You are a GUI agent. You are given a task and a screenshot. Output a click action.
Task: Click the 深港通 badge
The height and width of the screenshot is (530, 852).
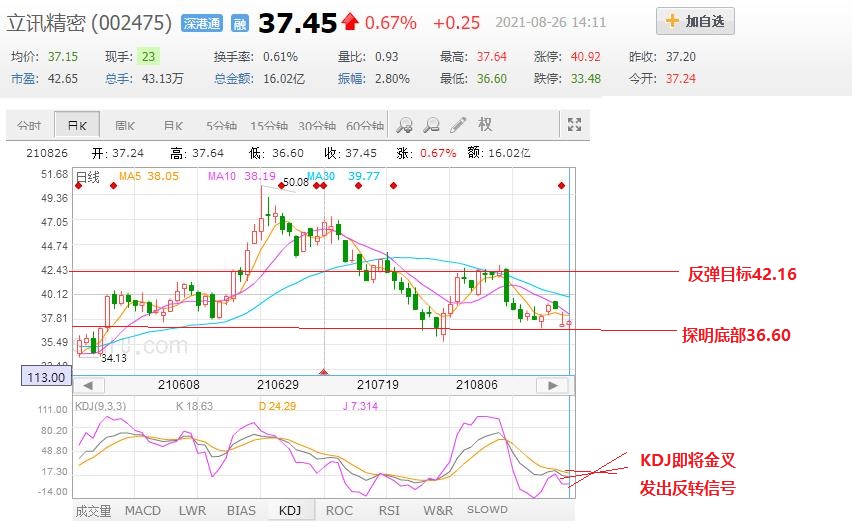click(202, 23)
